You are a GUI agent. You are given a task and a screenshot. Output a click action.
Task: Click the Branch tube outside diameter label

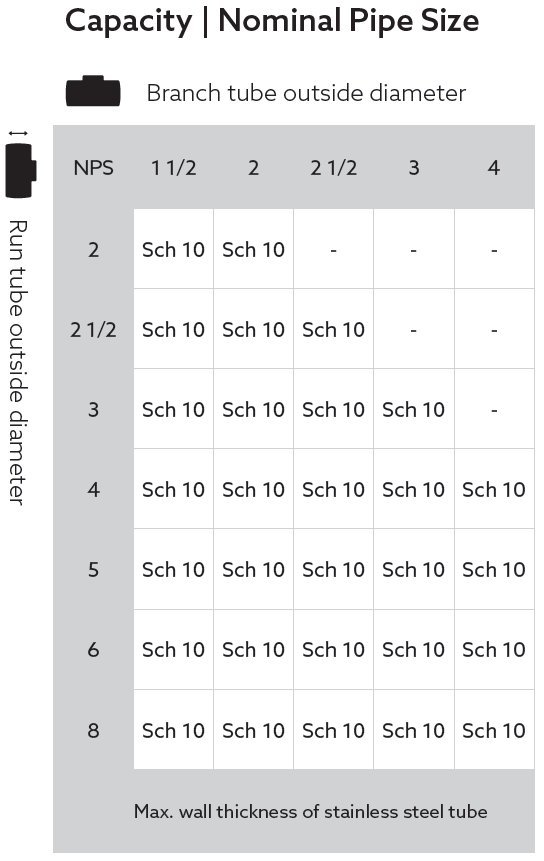tap(306, 93)
